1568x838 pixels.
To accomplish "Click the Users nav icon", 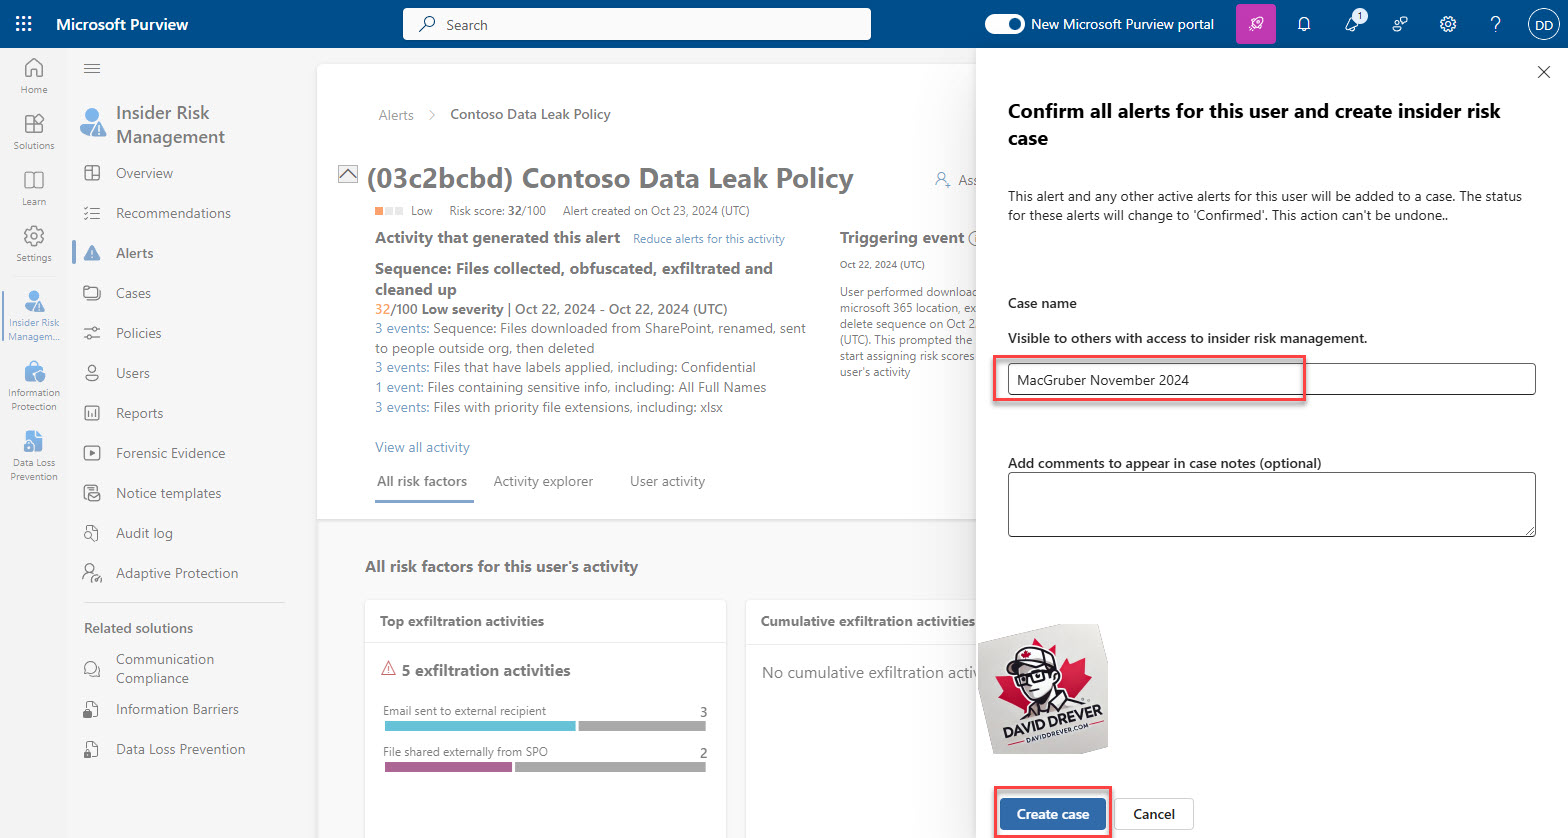I will [x=92, y=373].
